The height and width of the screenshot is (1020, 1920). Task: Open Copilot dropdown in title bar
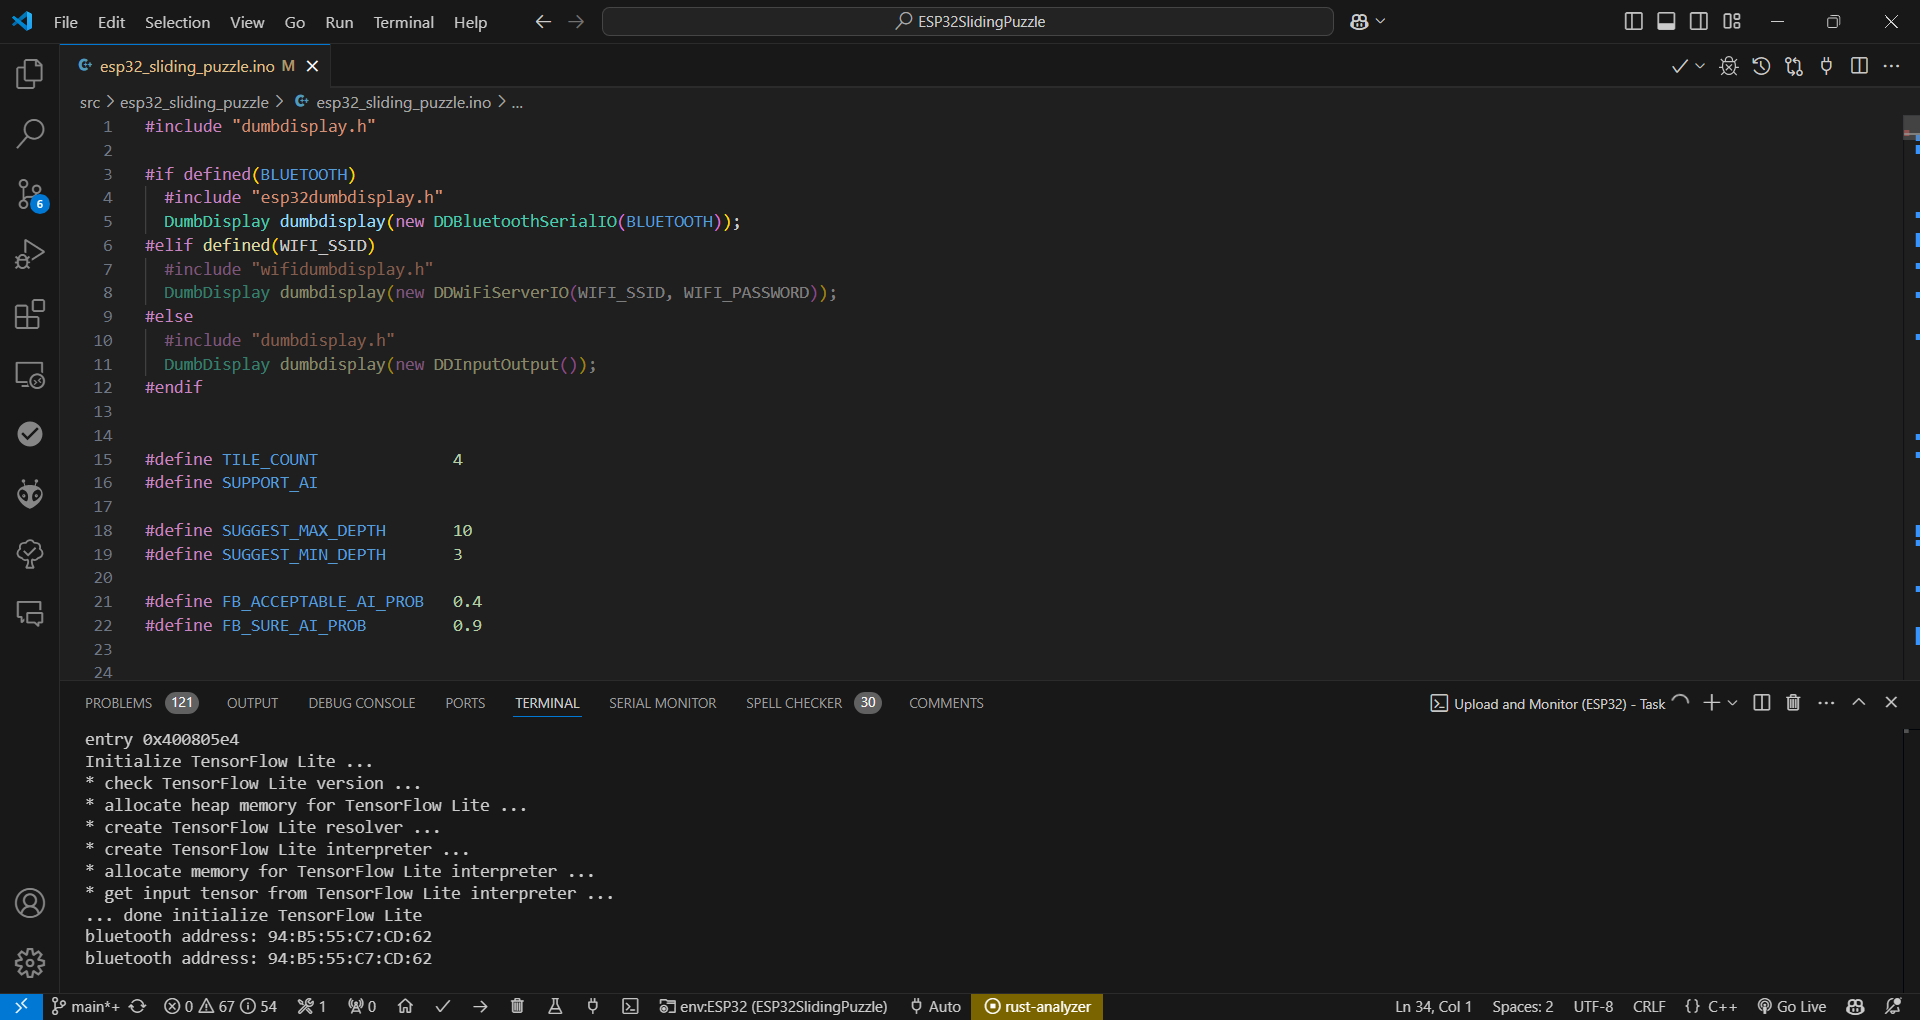1381,21
